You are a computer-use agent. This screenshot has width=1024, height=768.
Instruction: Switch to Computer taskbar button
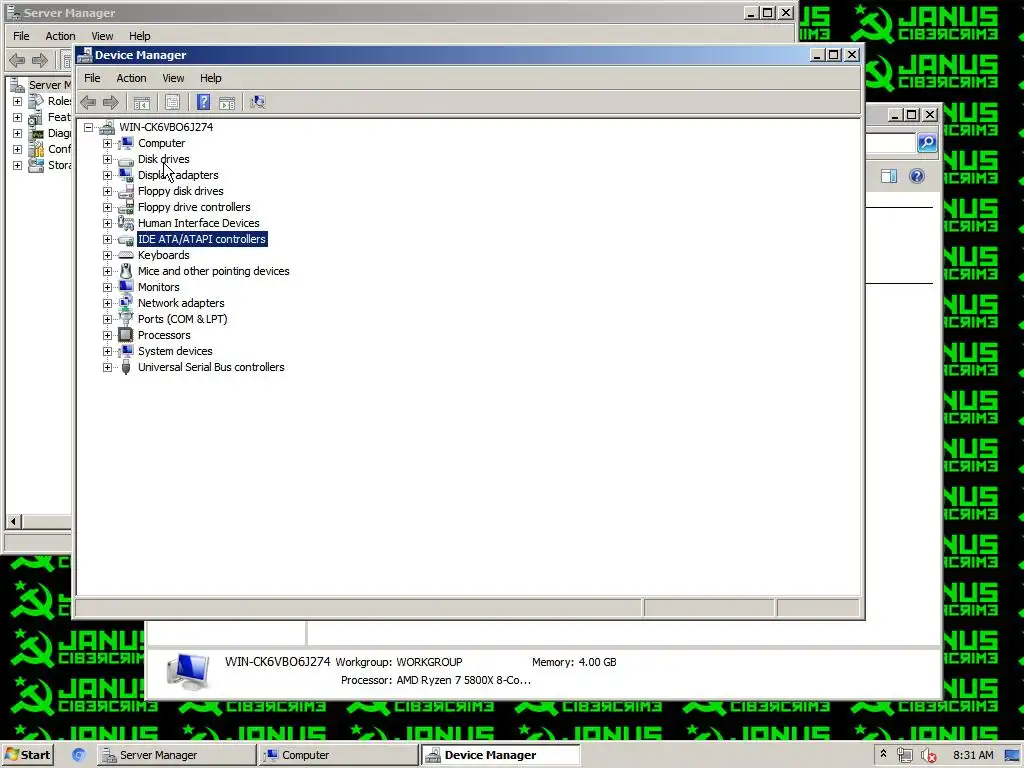[x=338, y=755]
